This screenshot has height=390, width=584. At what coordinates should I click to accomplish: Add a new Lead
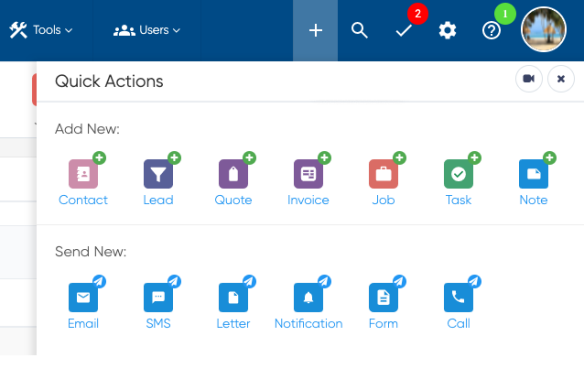(158, 179)
